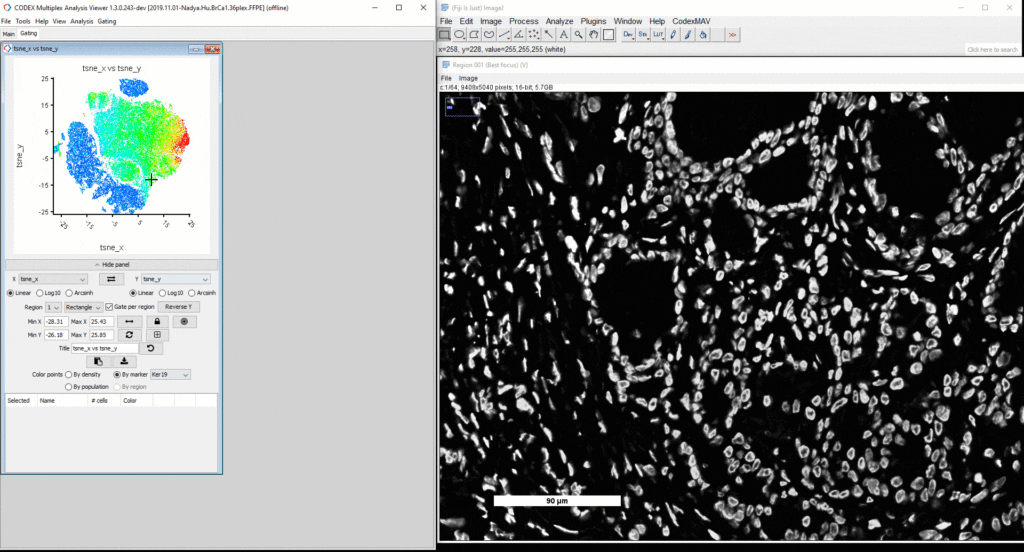Pick the Text tool in Fiji toolbar
The height and width of the screenshot is (552, 1024).
(563, 34)
